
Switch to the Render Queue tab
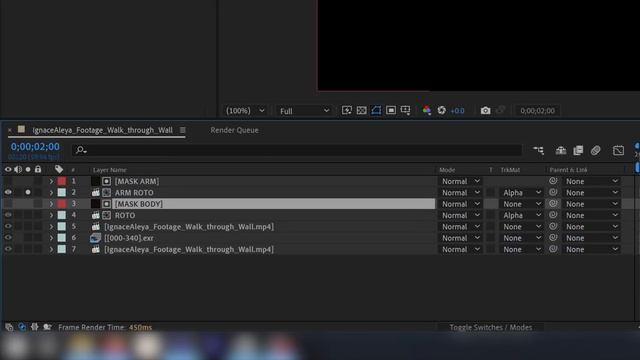pos(234,130)
